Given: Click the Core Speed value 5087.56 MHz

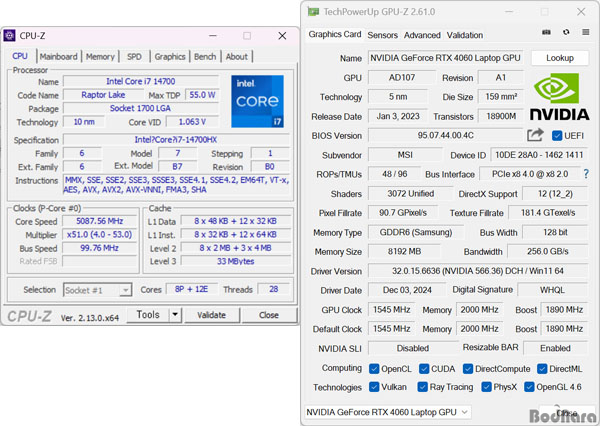Looking at the screenshot, I should click(99, 221).
